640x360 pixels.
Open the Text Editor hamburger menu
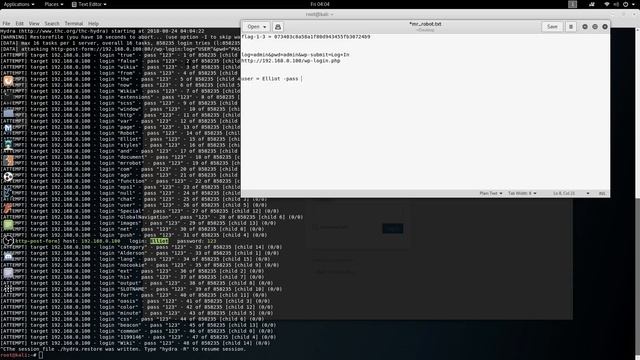pyautogui.click(x=571, y=27)
